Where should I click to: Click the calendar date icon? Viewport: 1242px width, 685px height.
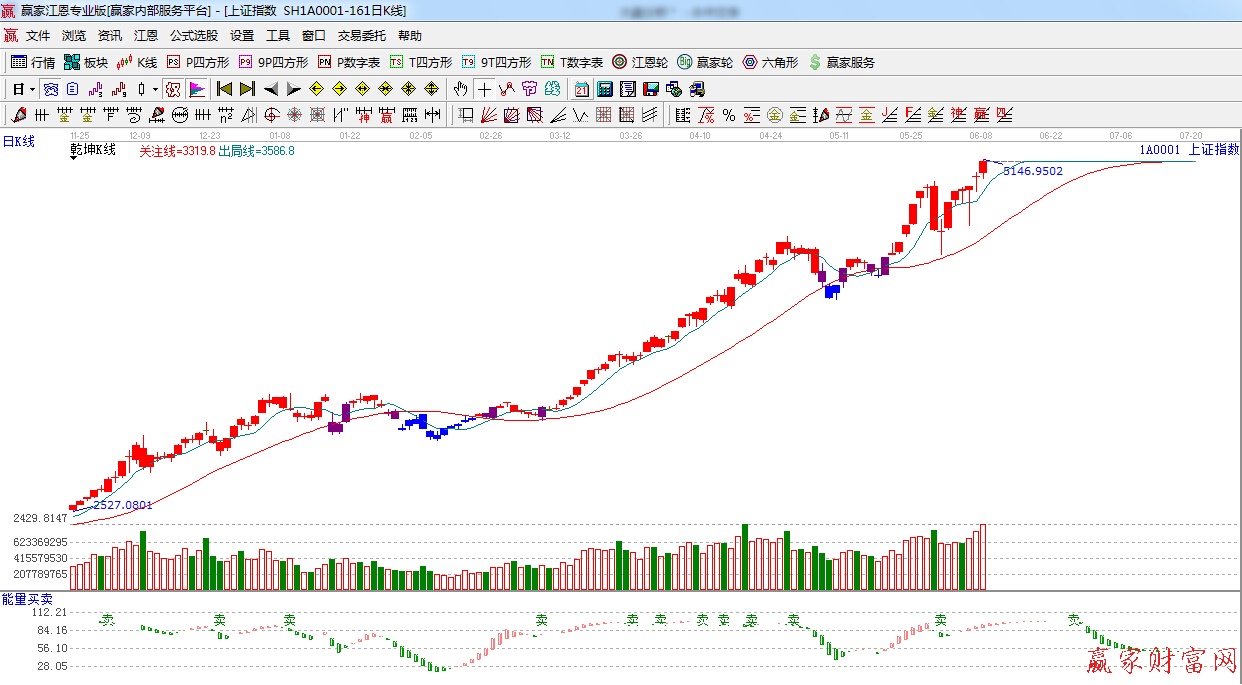[x=582, y=89]
